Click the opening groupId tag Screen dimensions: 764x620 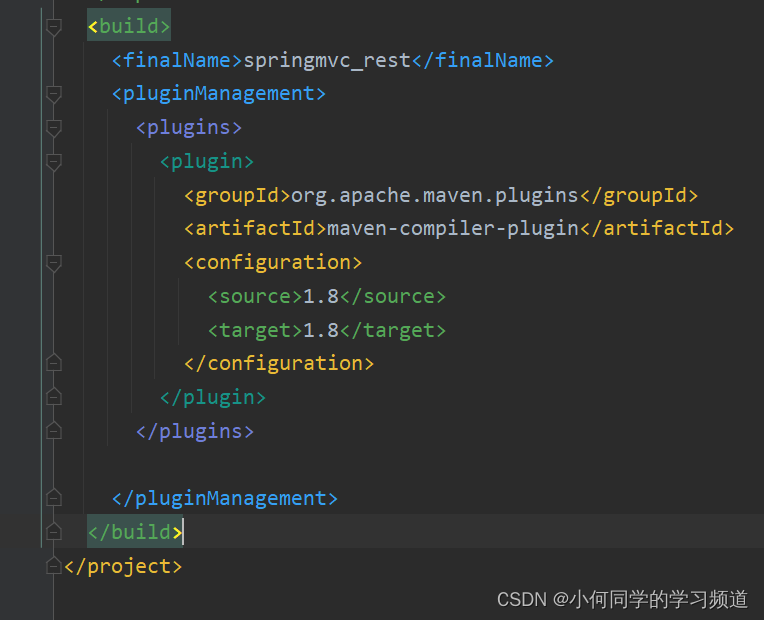pos(237,196)
